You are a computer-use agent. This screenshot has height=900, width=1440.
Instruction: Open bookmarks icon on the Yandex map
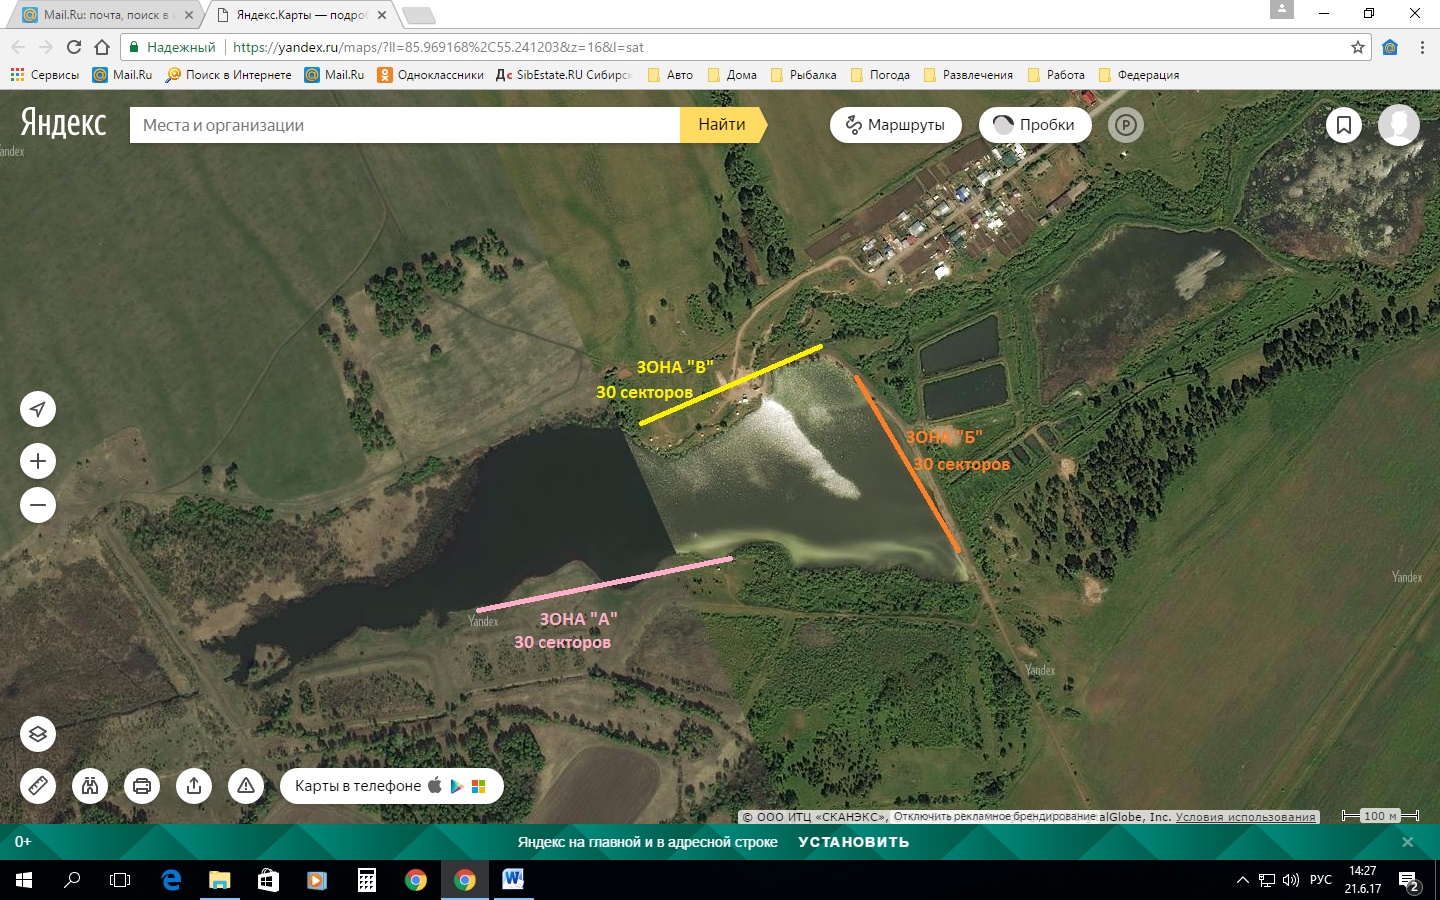tap(1344, 125)
